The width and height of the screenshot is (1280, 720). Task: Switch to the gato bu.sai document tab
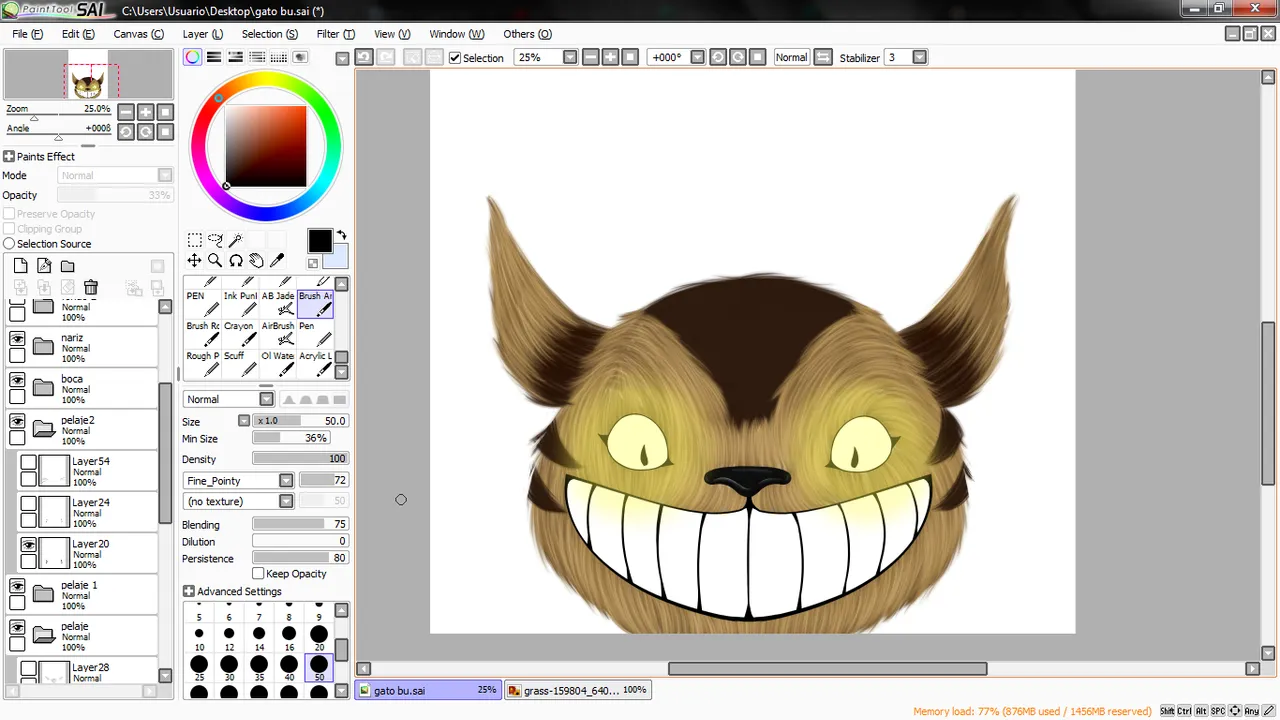(x=428, y=690)
